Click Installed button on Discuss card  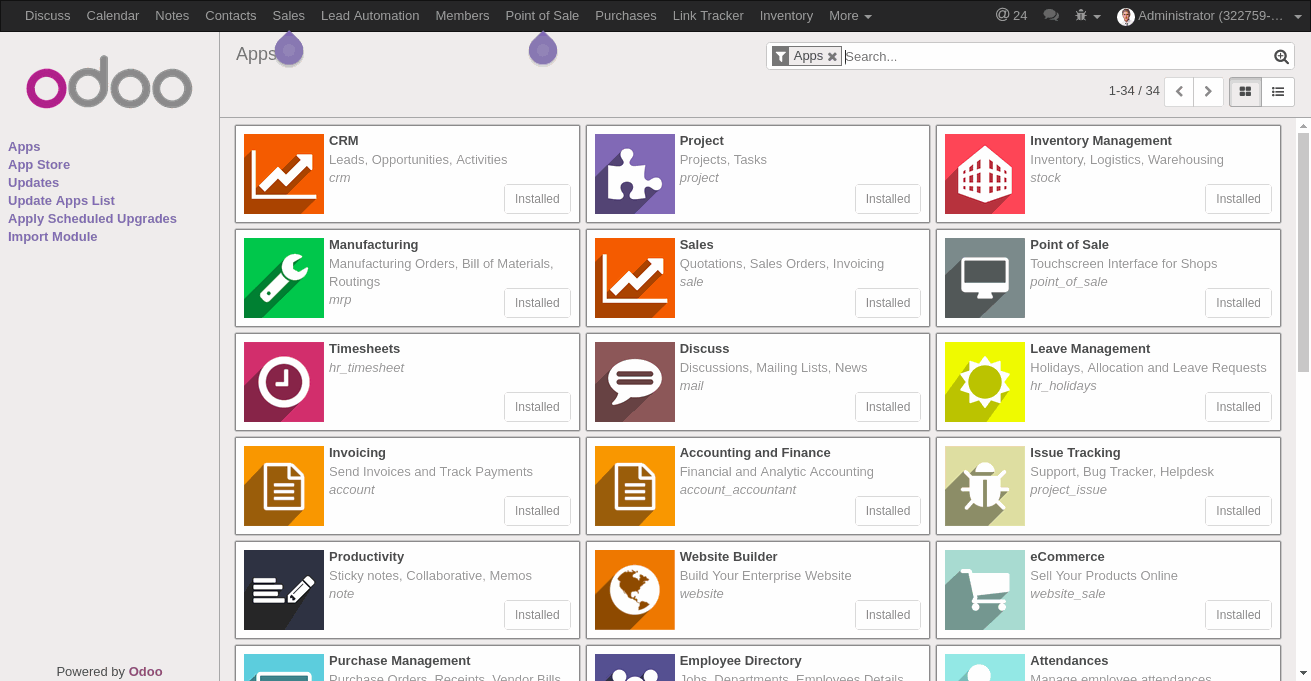click(x=888, y=407)
